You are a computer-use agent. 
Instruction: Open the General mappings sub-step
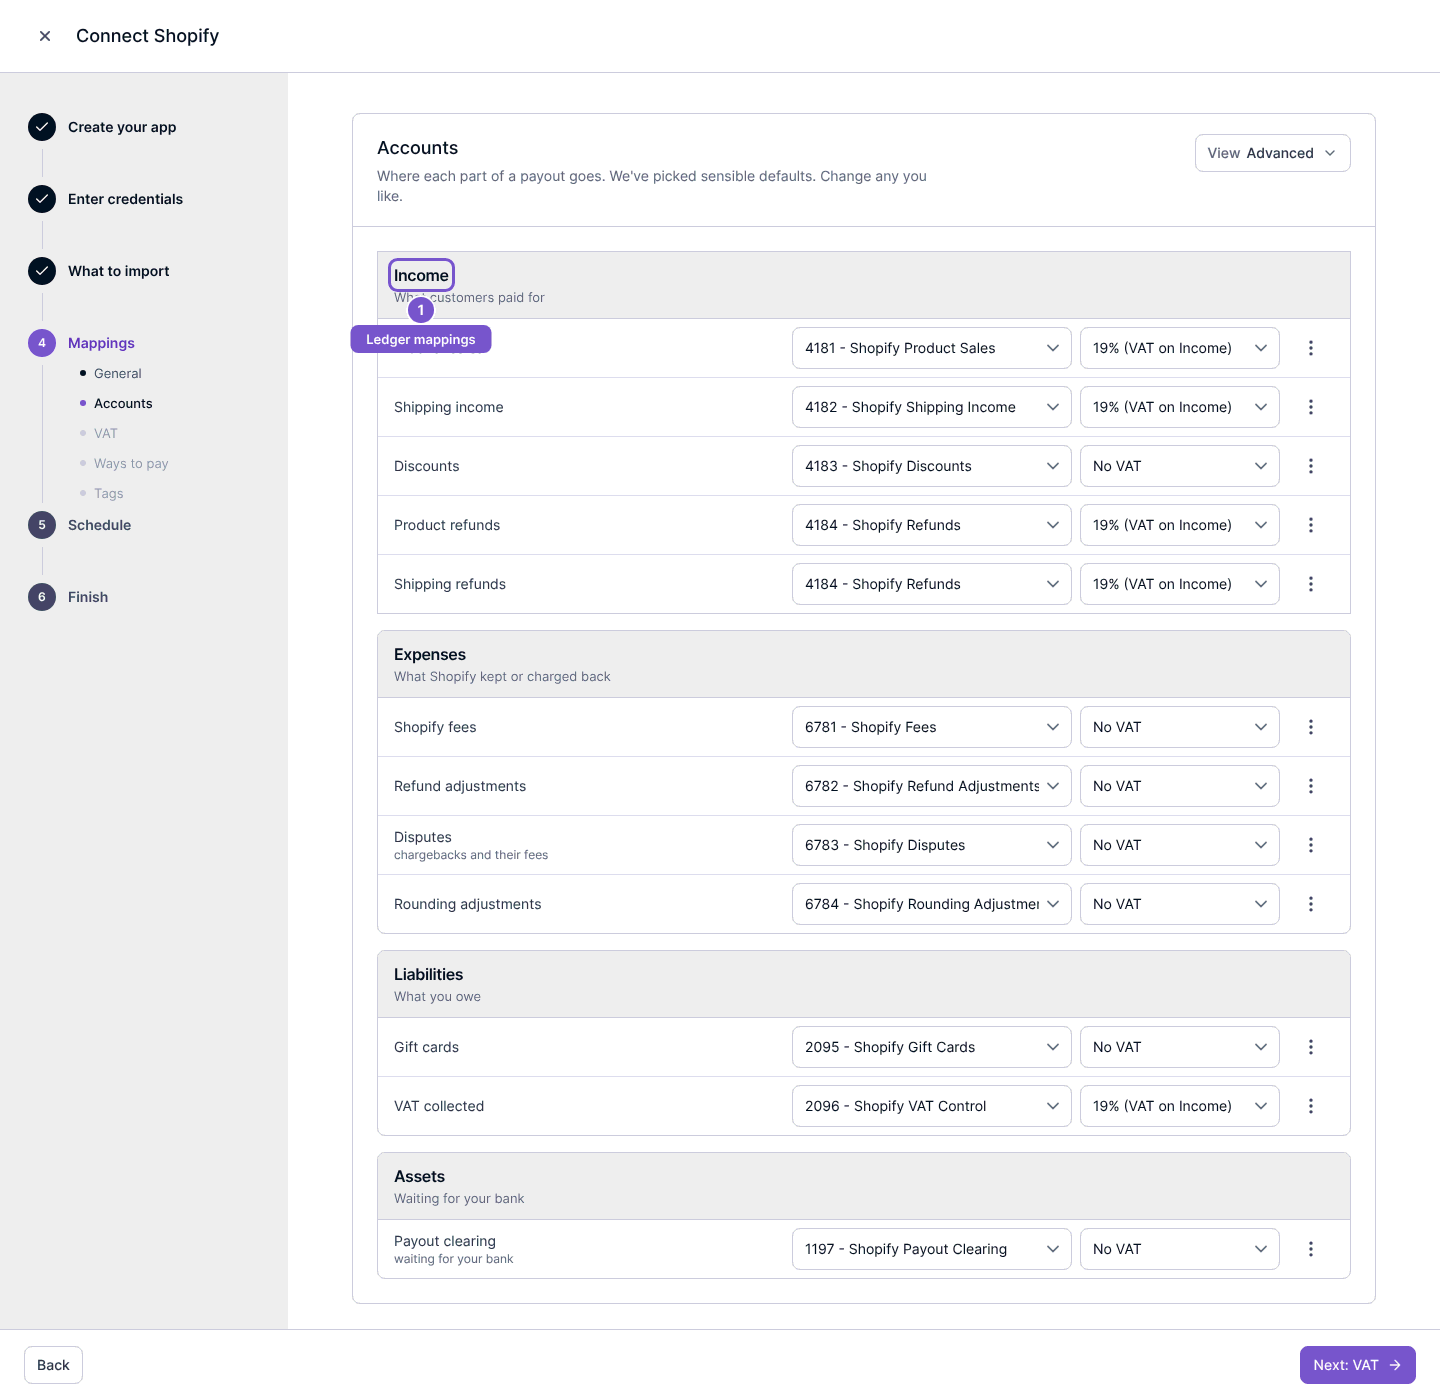click(118, 373)
